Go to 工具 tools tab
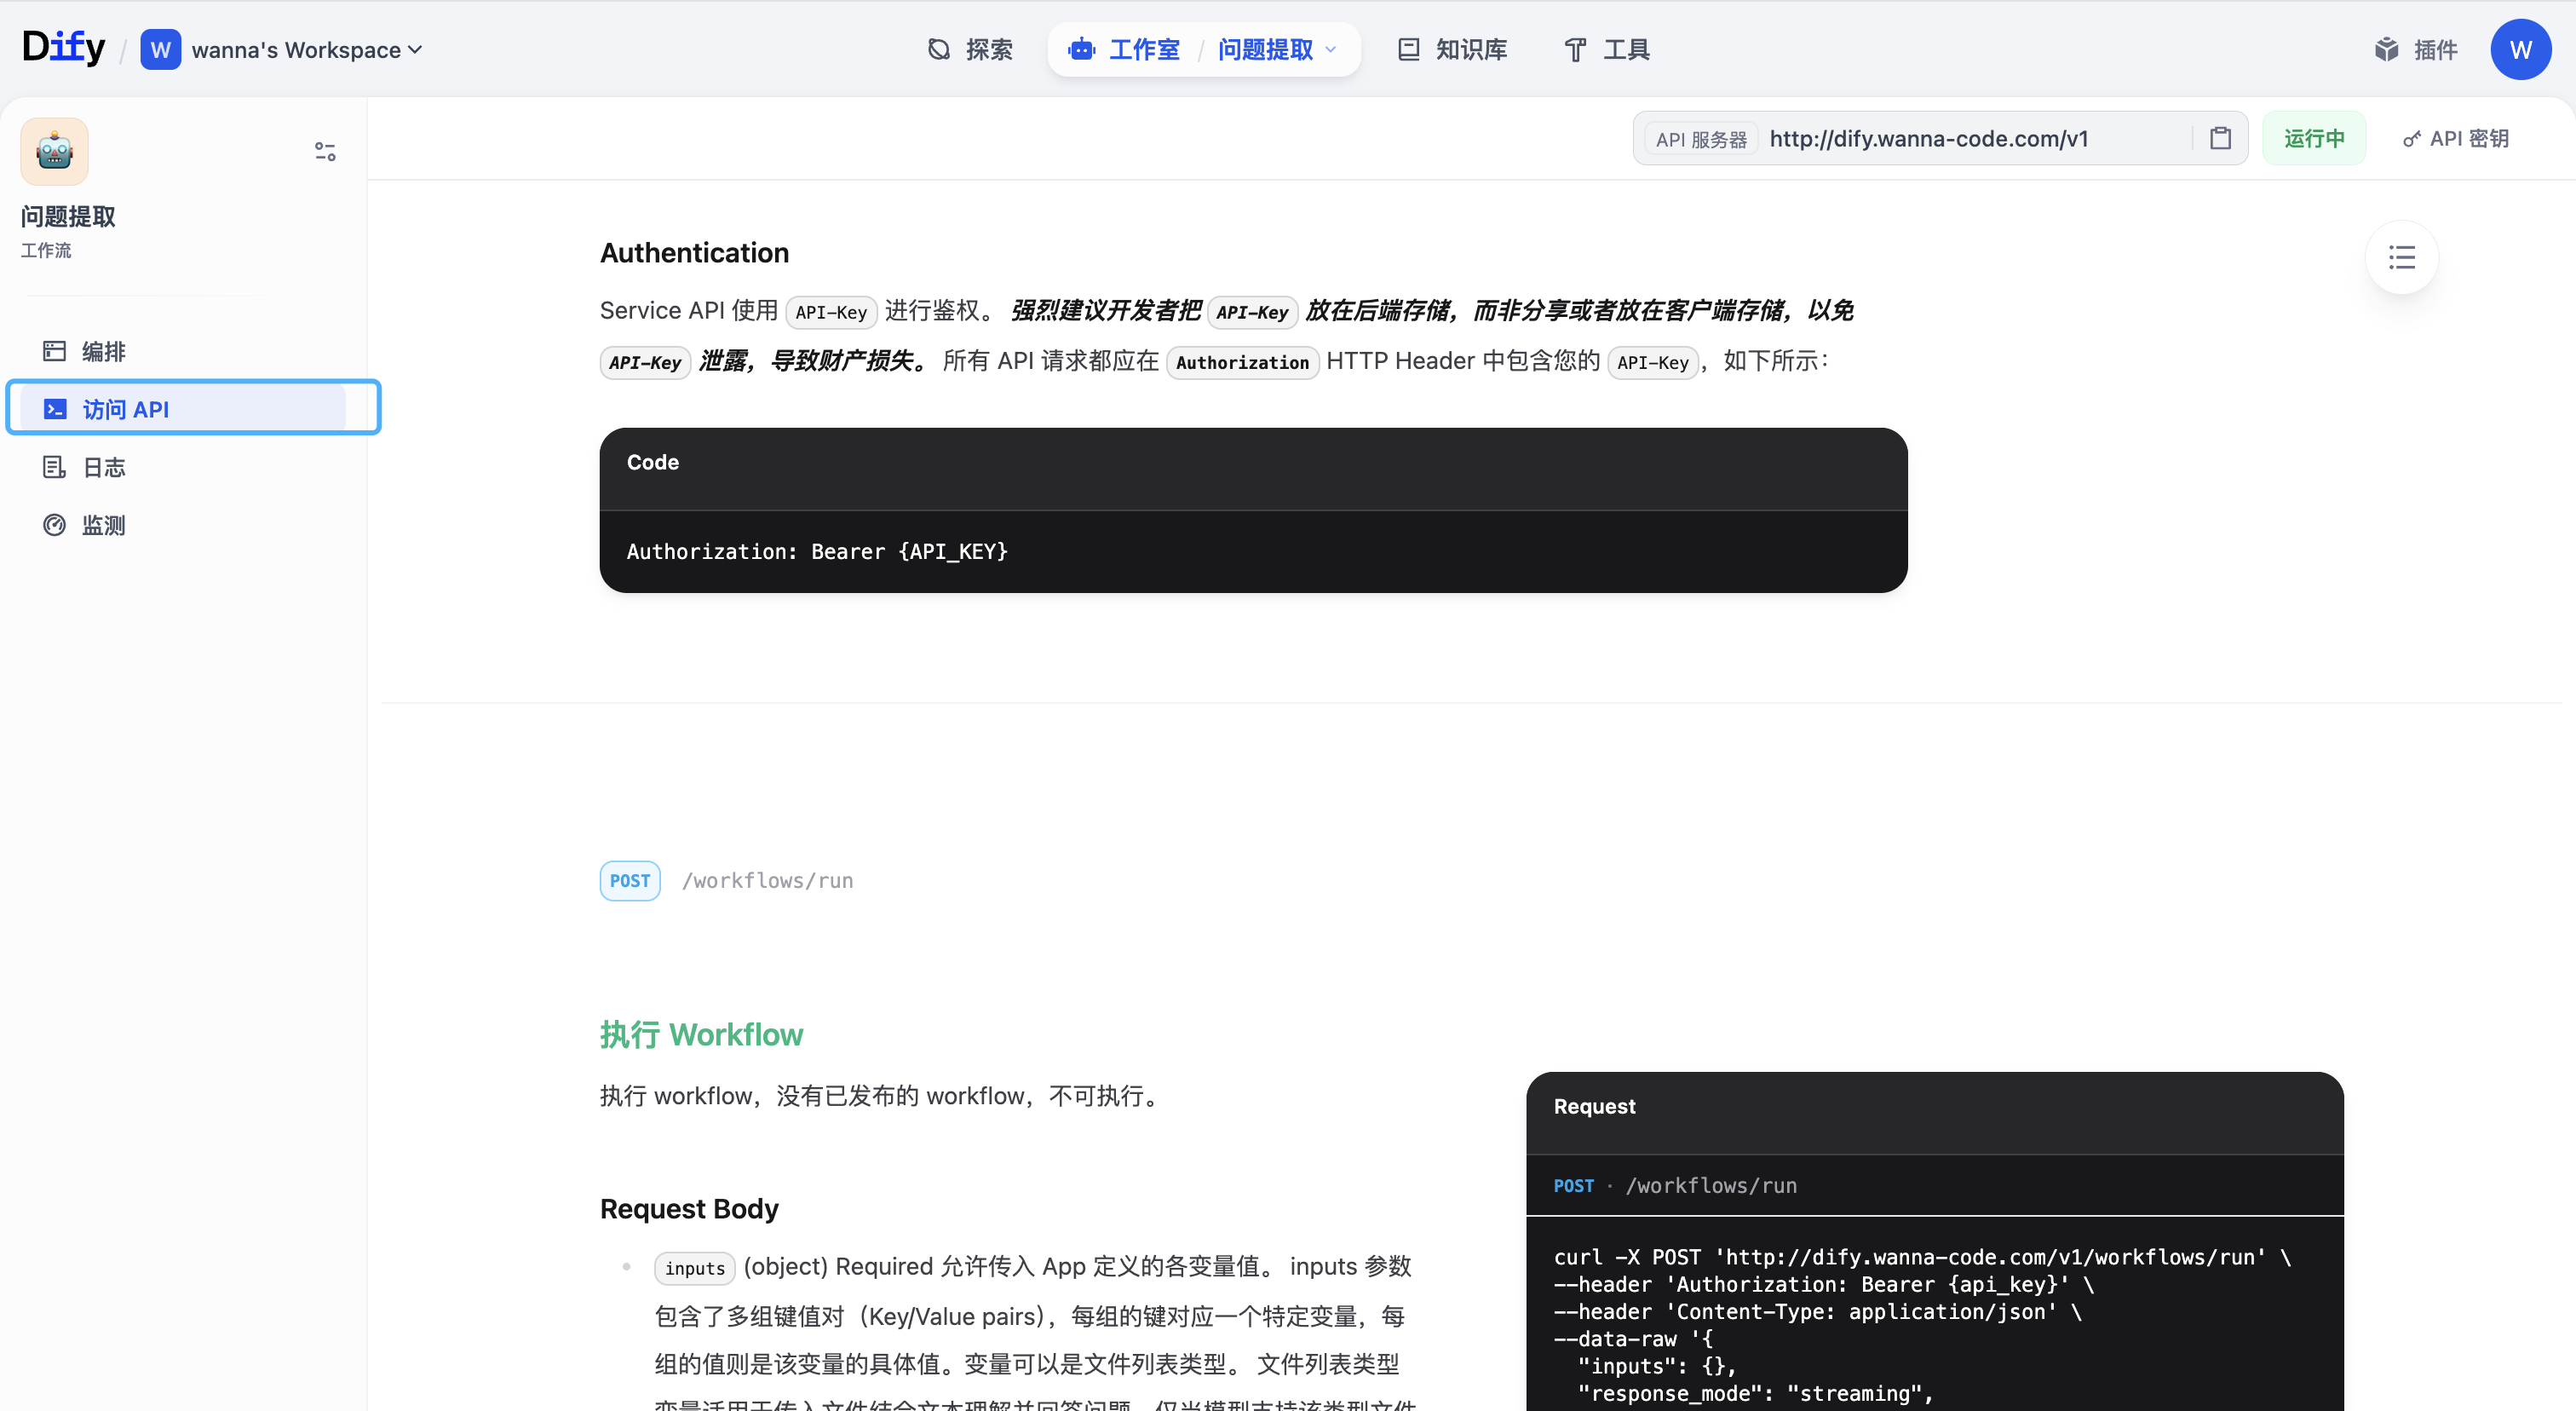Screen dimensions: 2576x1411 click(1607, 49)
